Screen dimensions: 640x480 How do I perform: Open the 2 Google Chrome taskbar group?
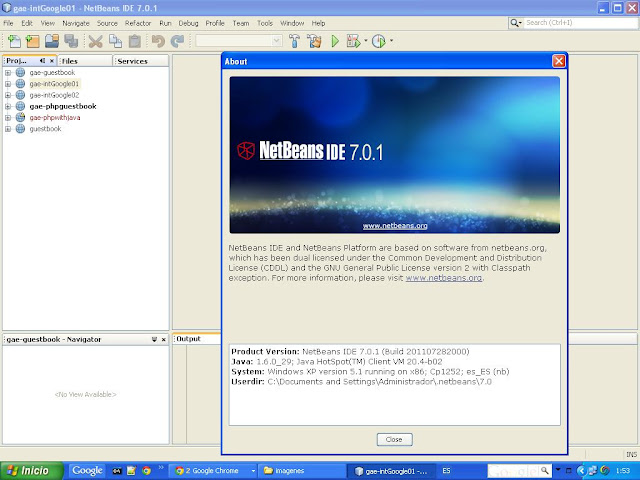[x=213, y=471]
